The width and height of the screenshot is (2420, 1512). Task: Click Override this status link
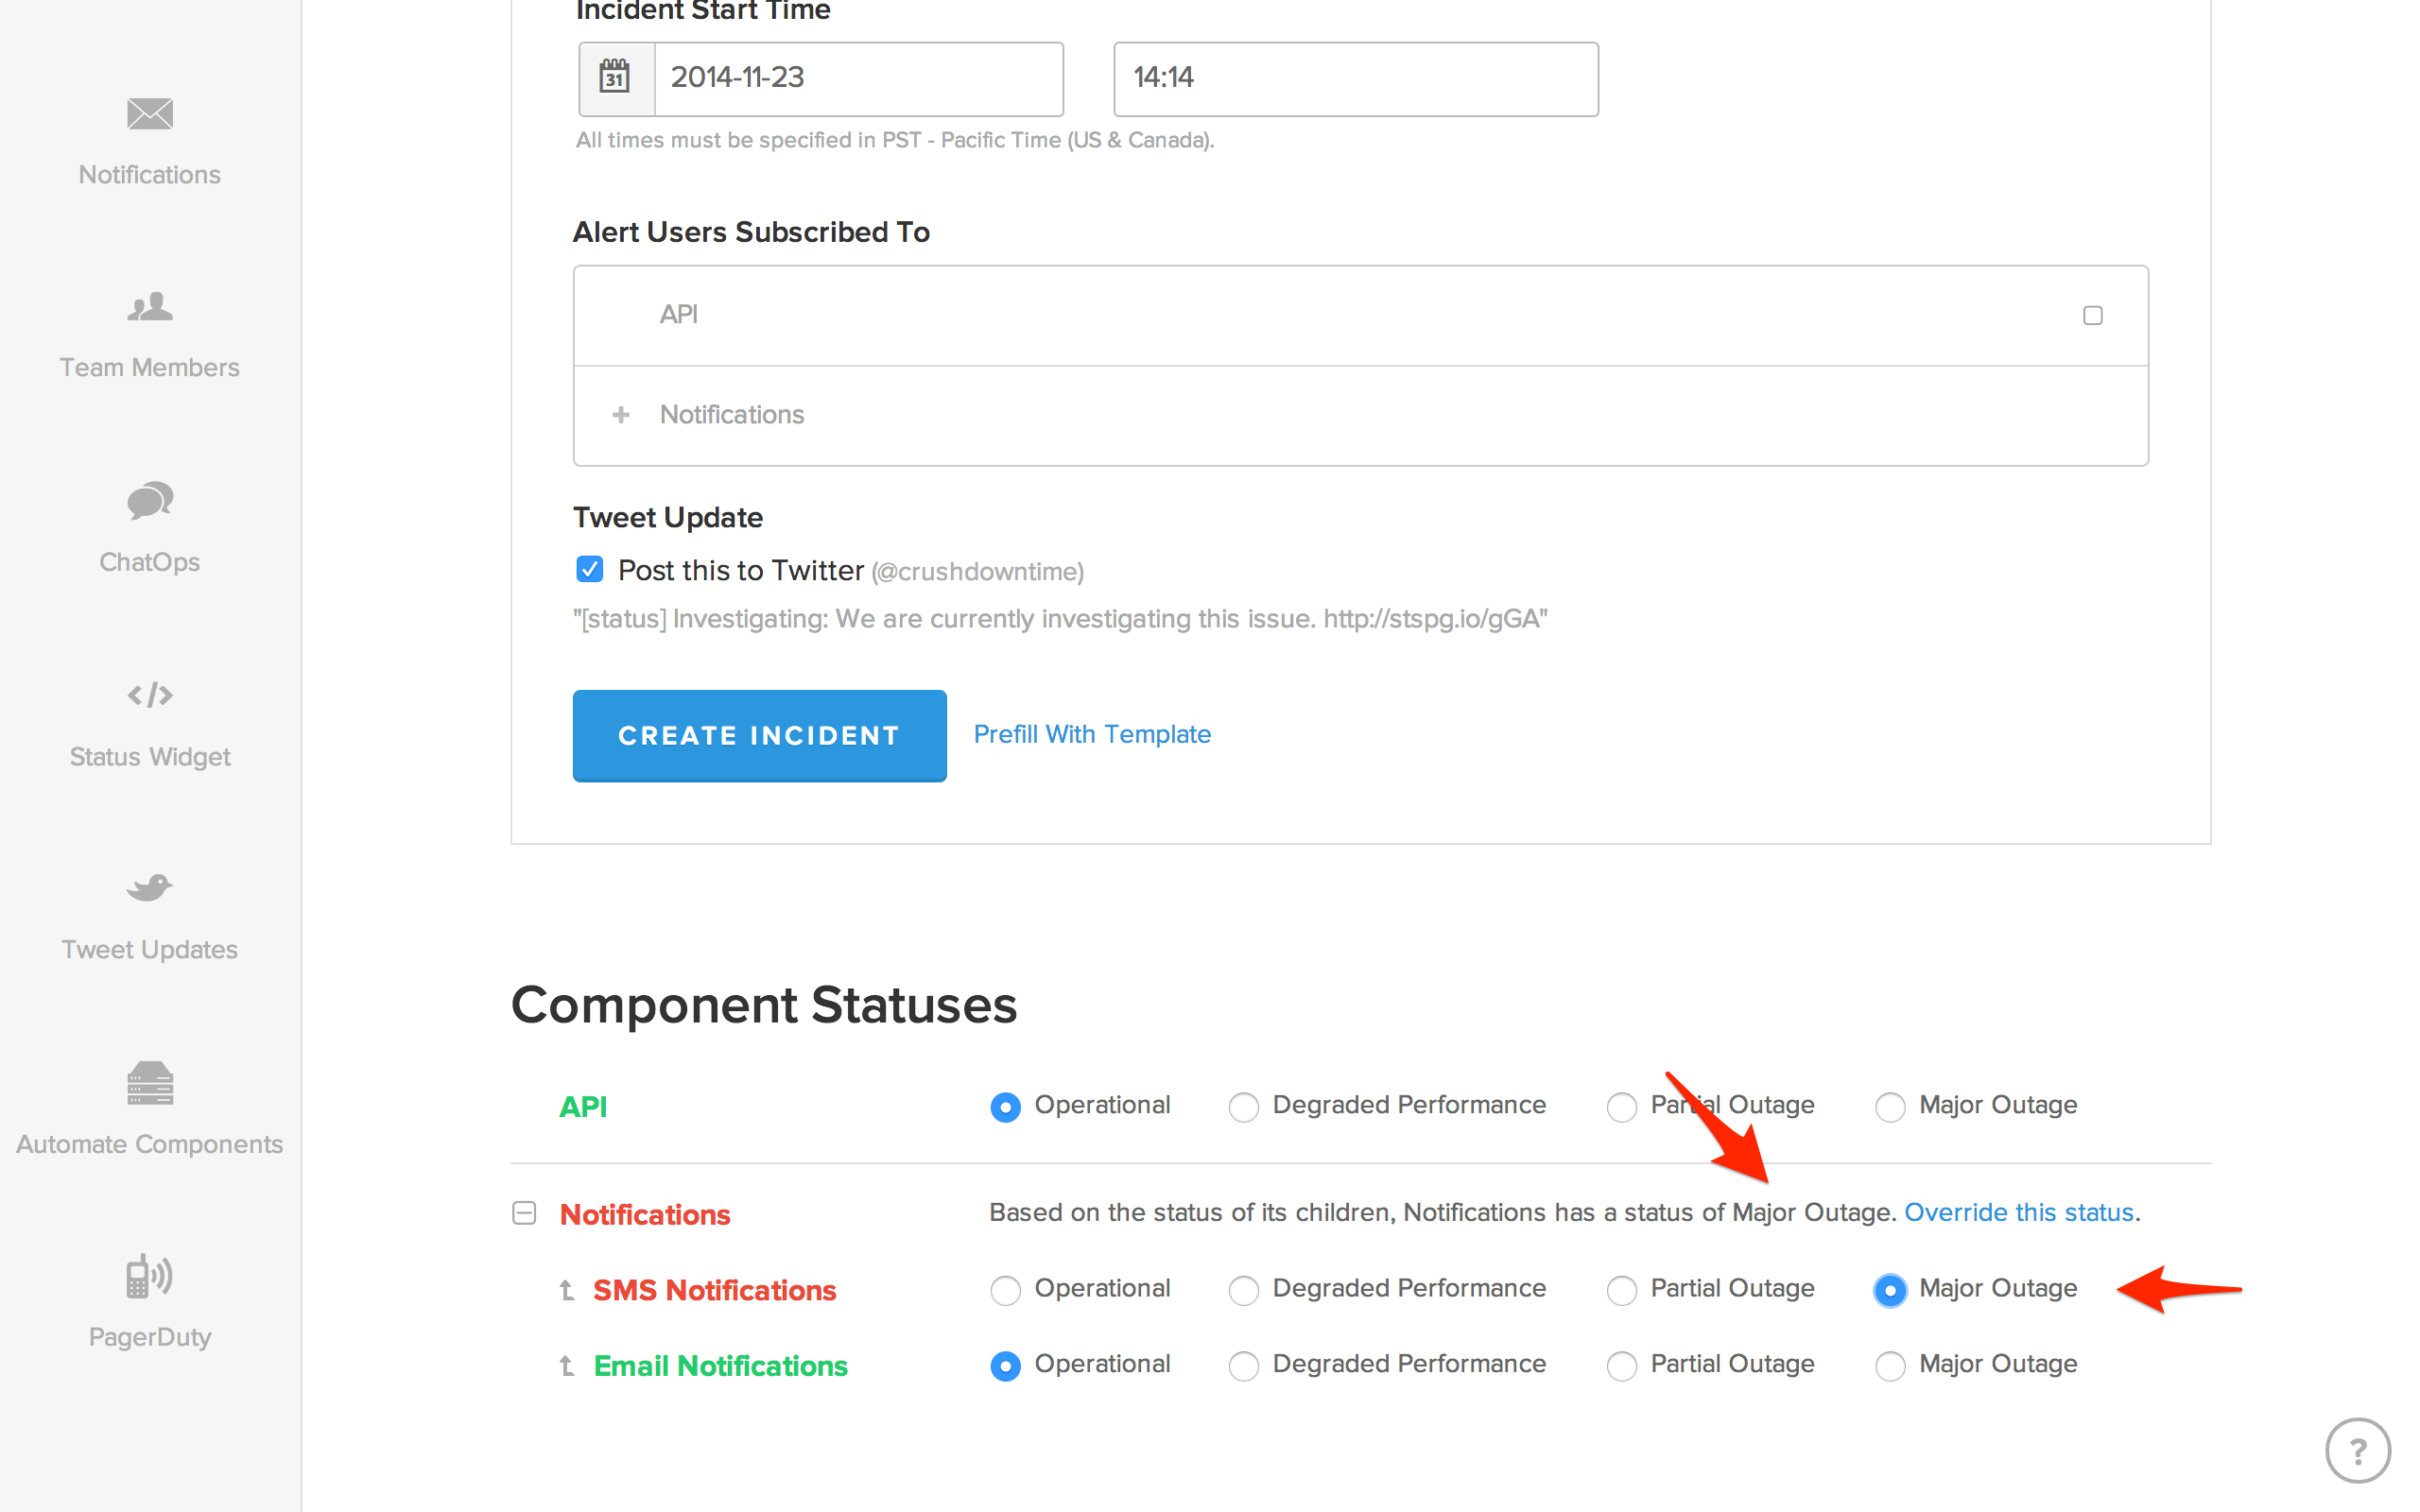[x=2018, y=1213]
